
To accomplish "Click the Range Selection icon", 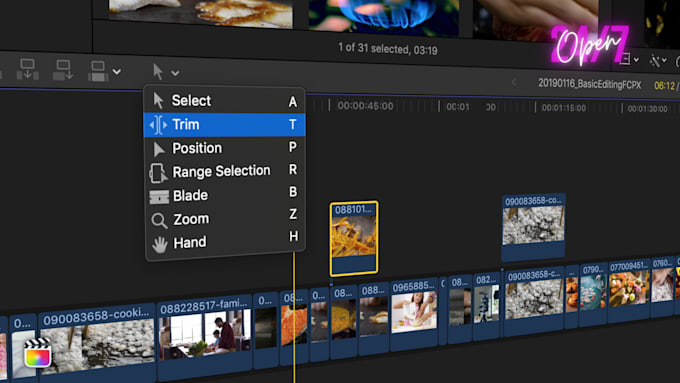I will pos(158,173).
